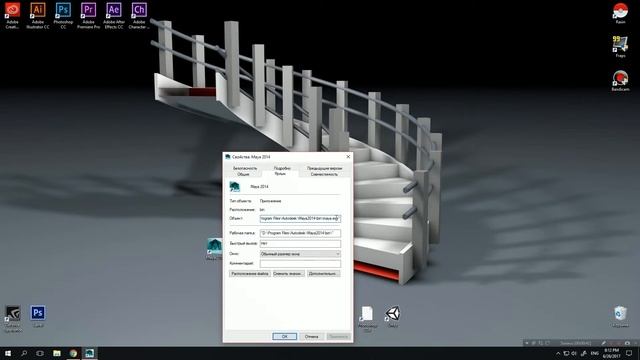Click the Maya icon inside properties dialog

235,187
